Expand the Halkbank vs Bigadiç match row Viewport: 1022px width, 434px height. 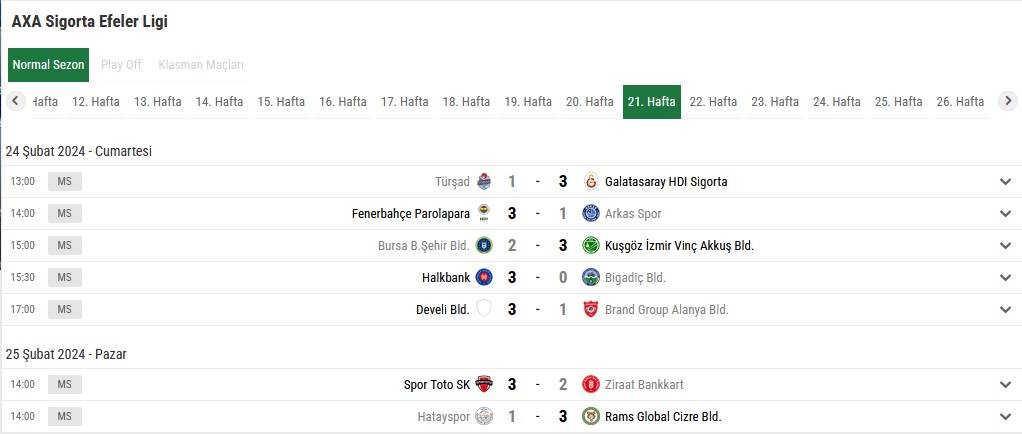(1005, 278)
